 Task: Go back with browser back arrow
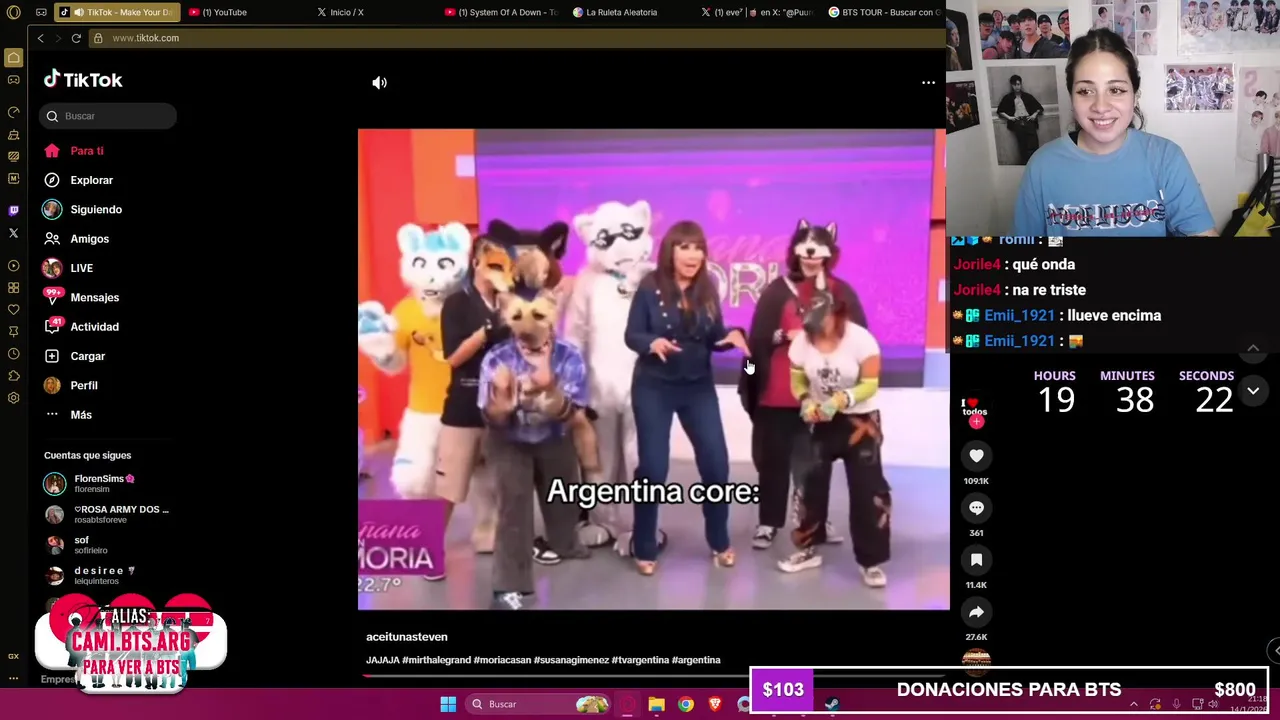coord(40,38)
